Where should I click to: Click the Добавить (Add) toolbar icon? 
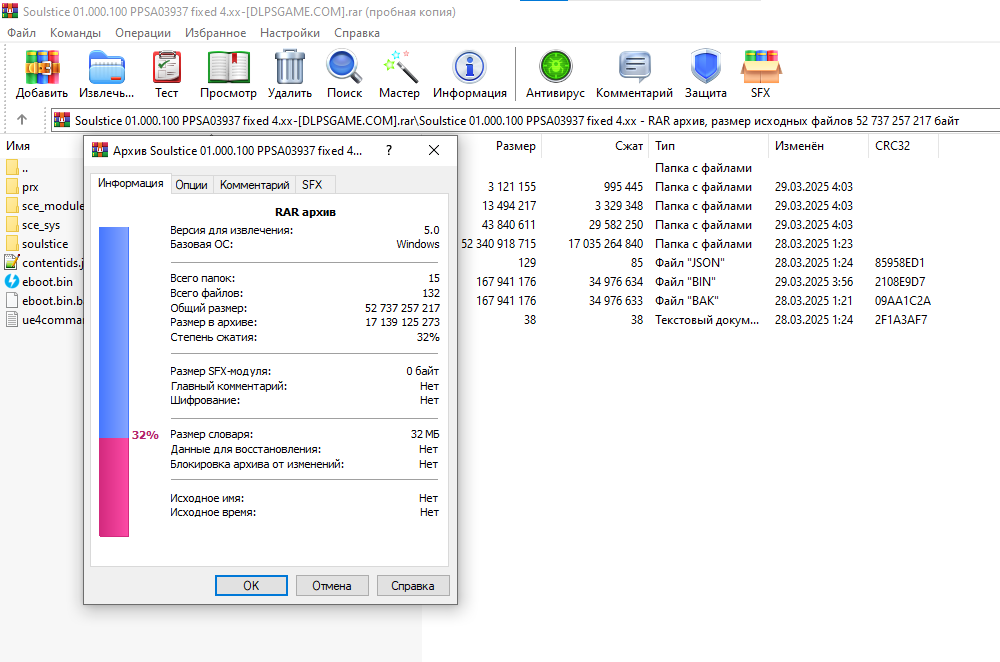42,68
